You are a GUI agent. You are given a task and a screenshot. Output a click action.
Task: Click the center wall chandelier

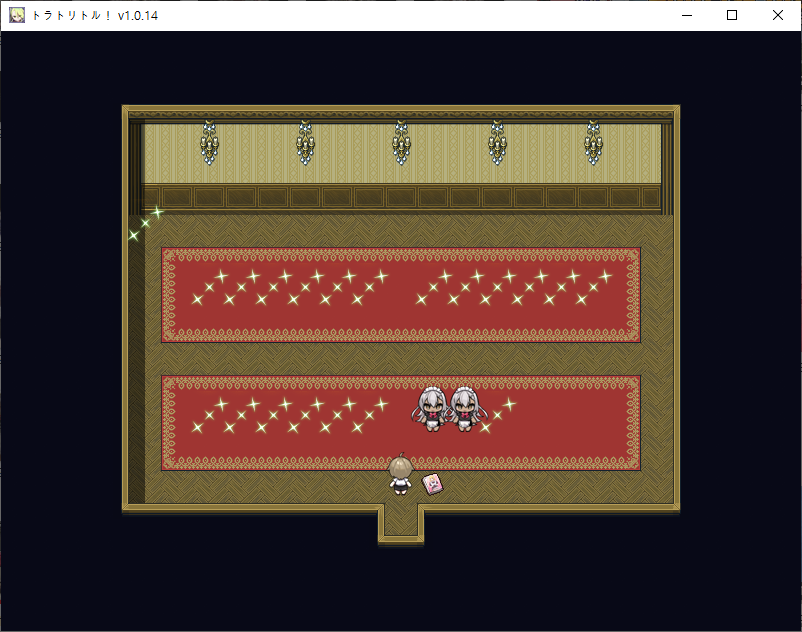[x=402, y=143]
